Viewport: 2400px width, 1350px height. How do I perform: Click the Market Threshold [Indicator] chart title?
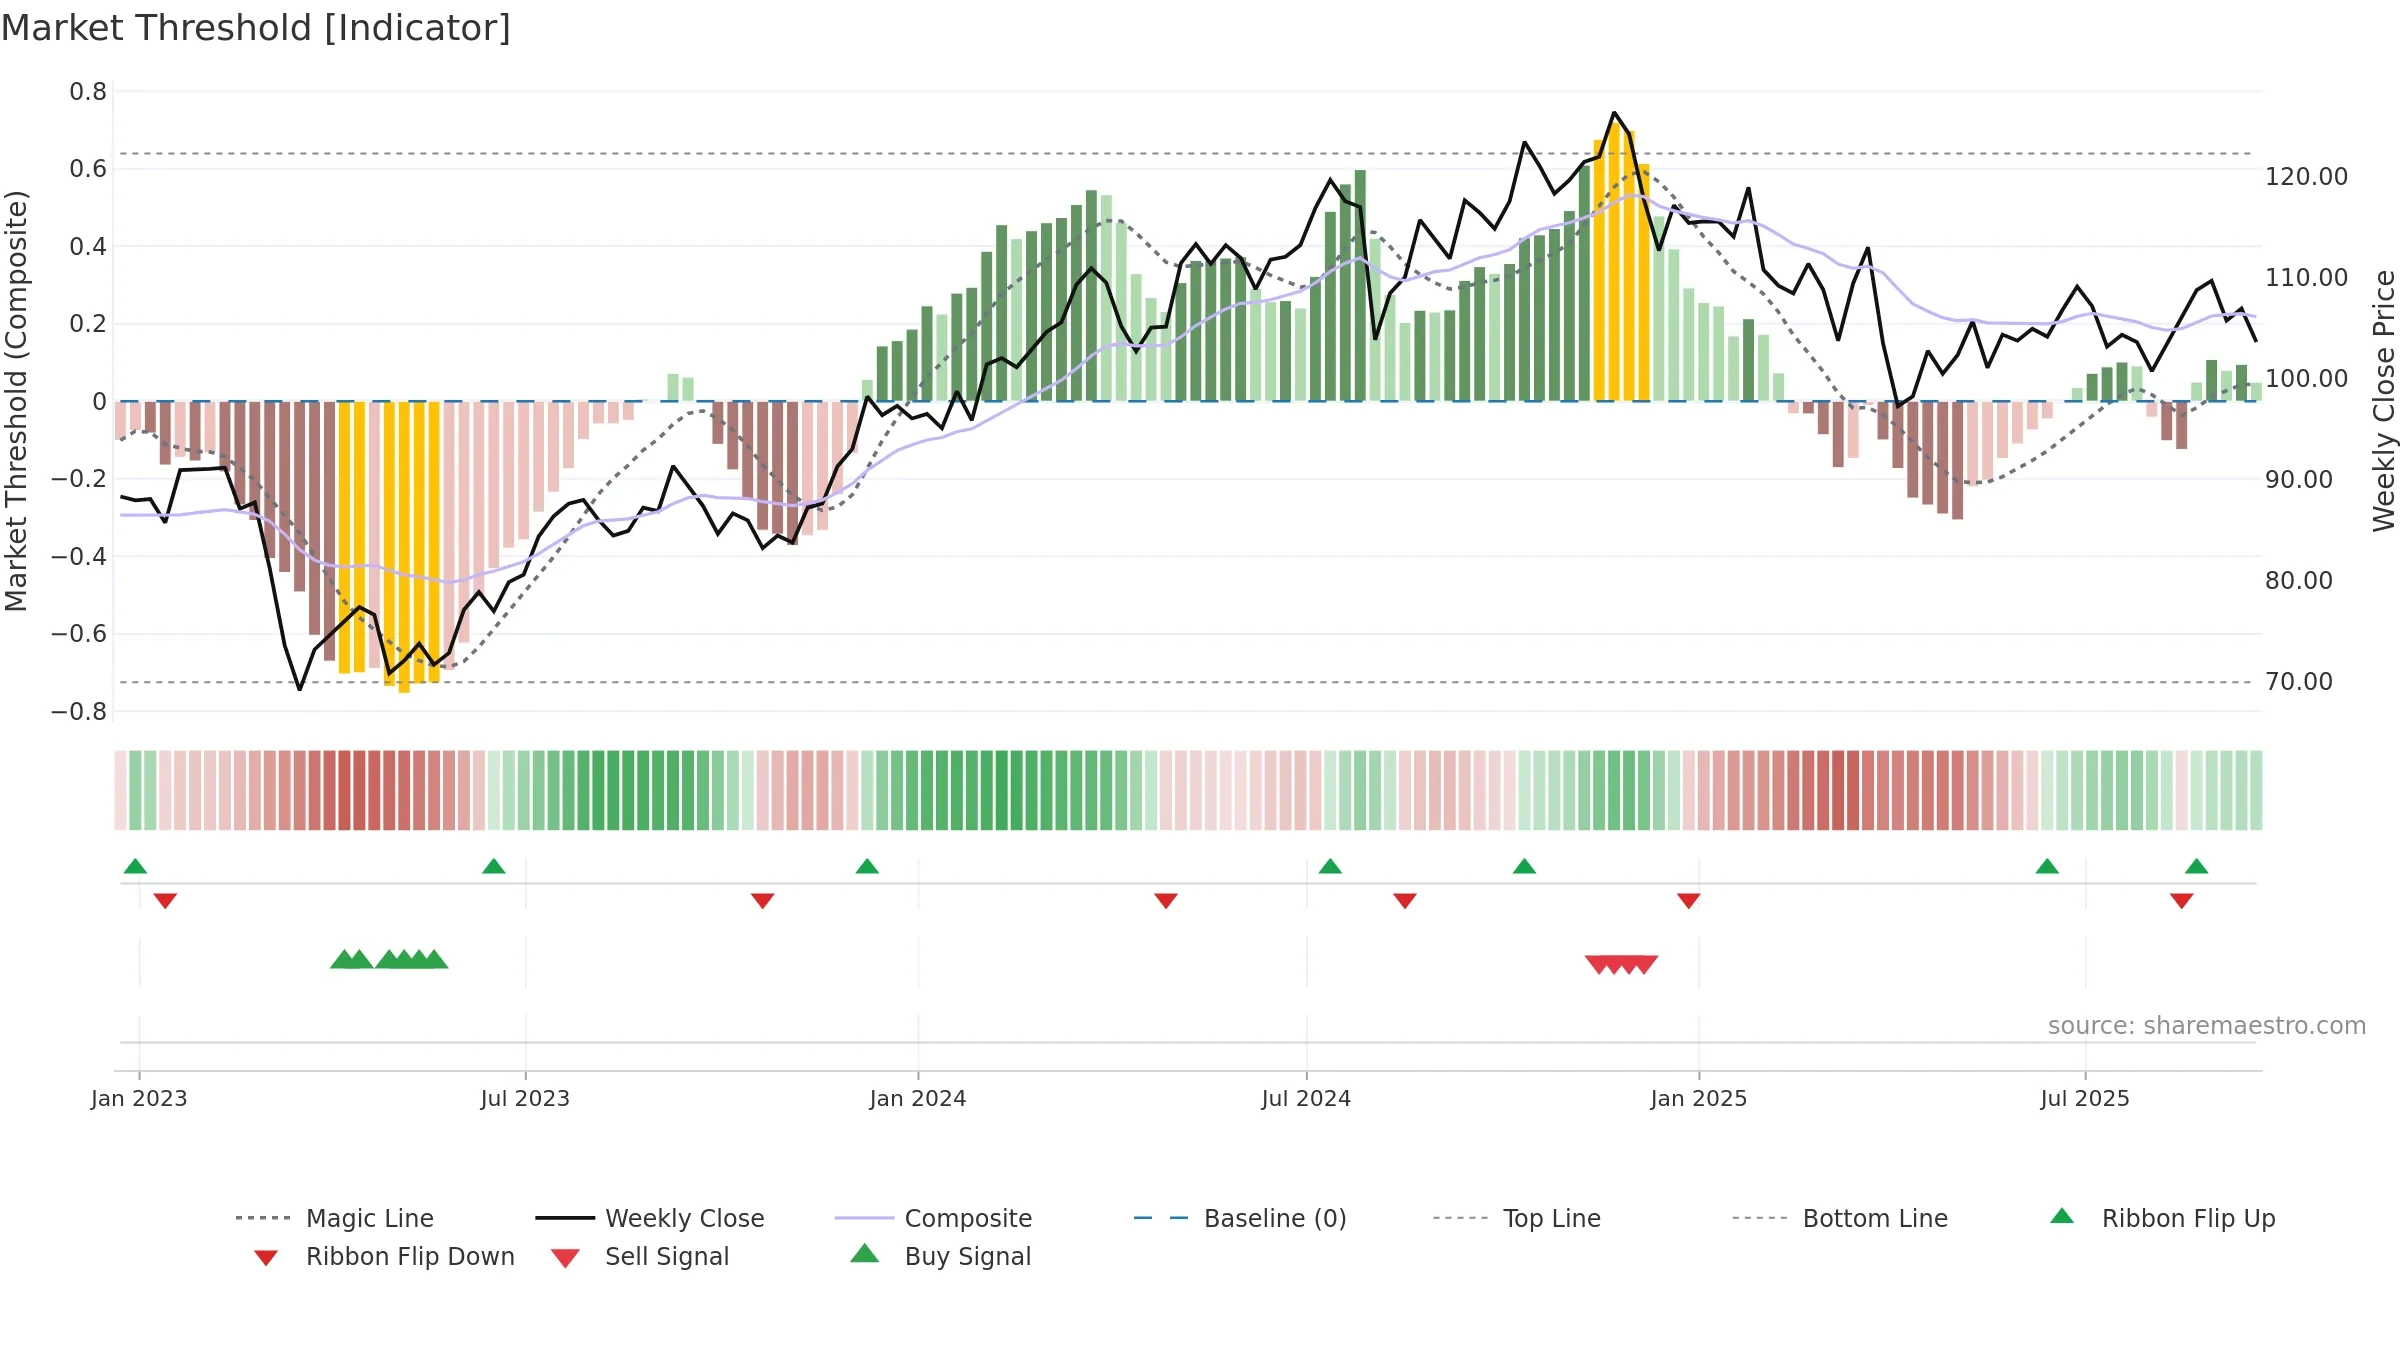click(256, 28)
